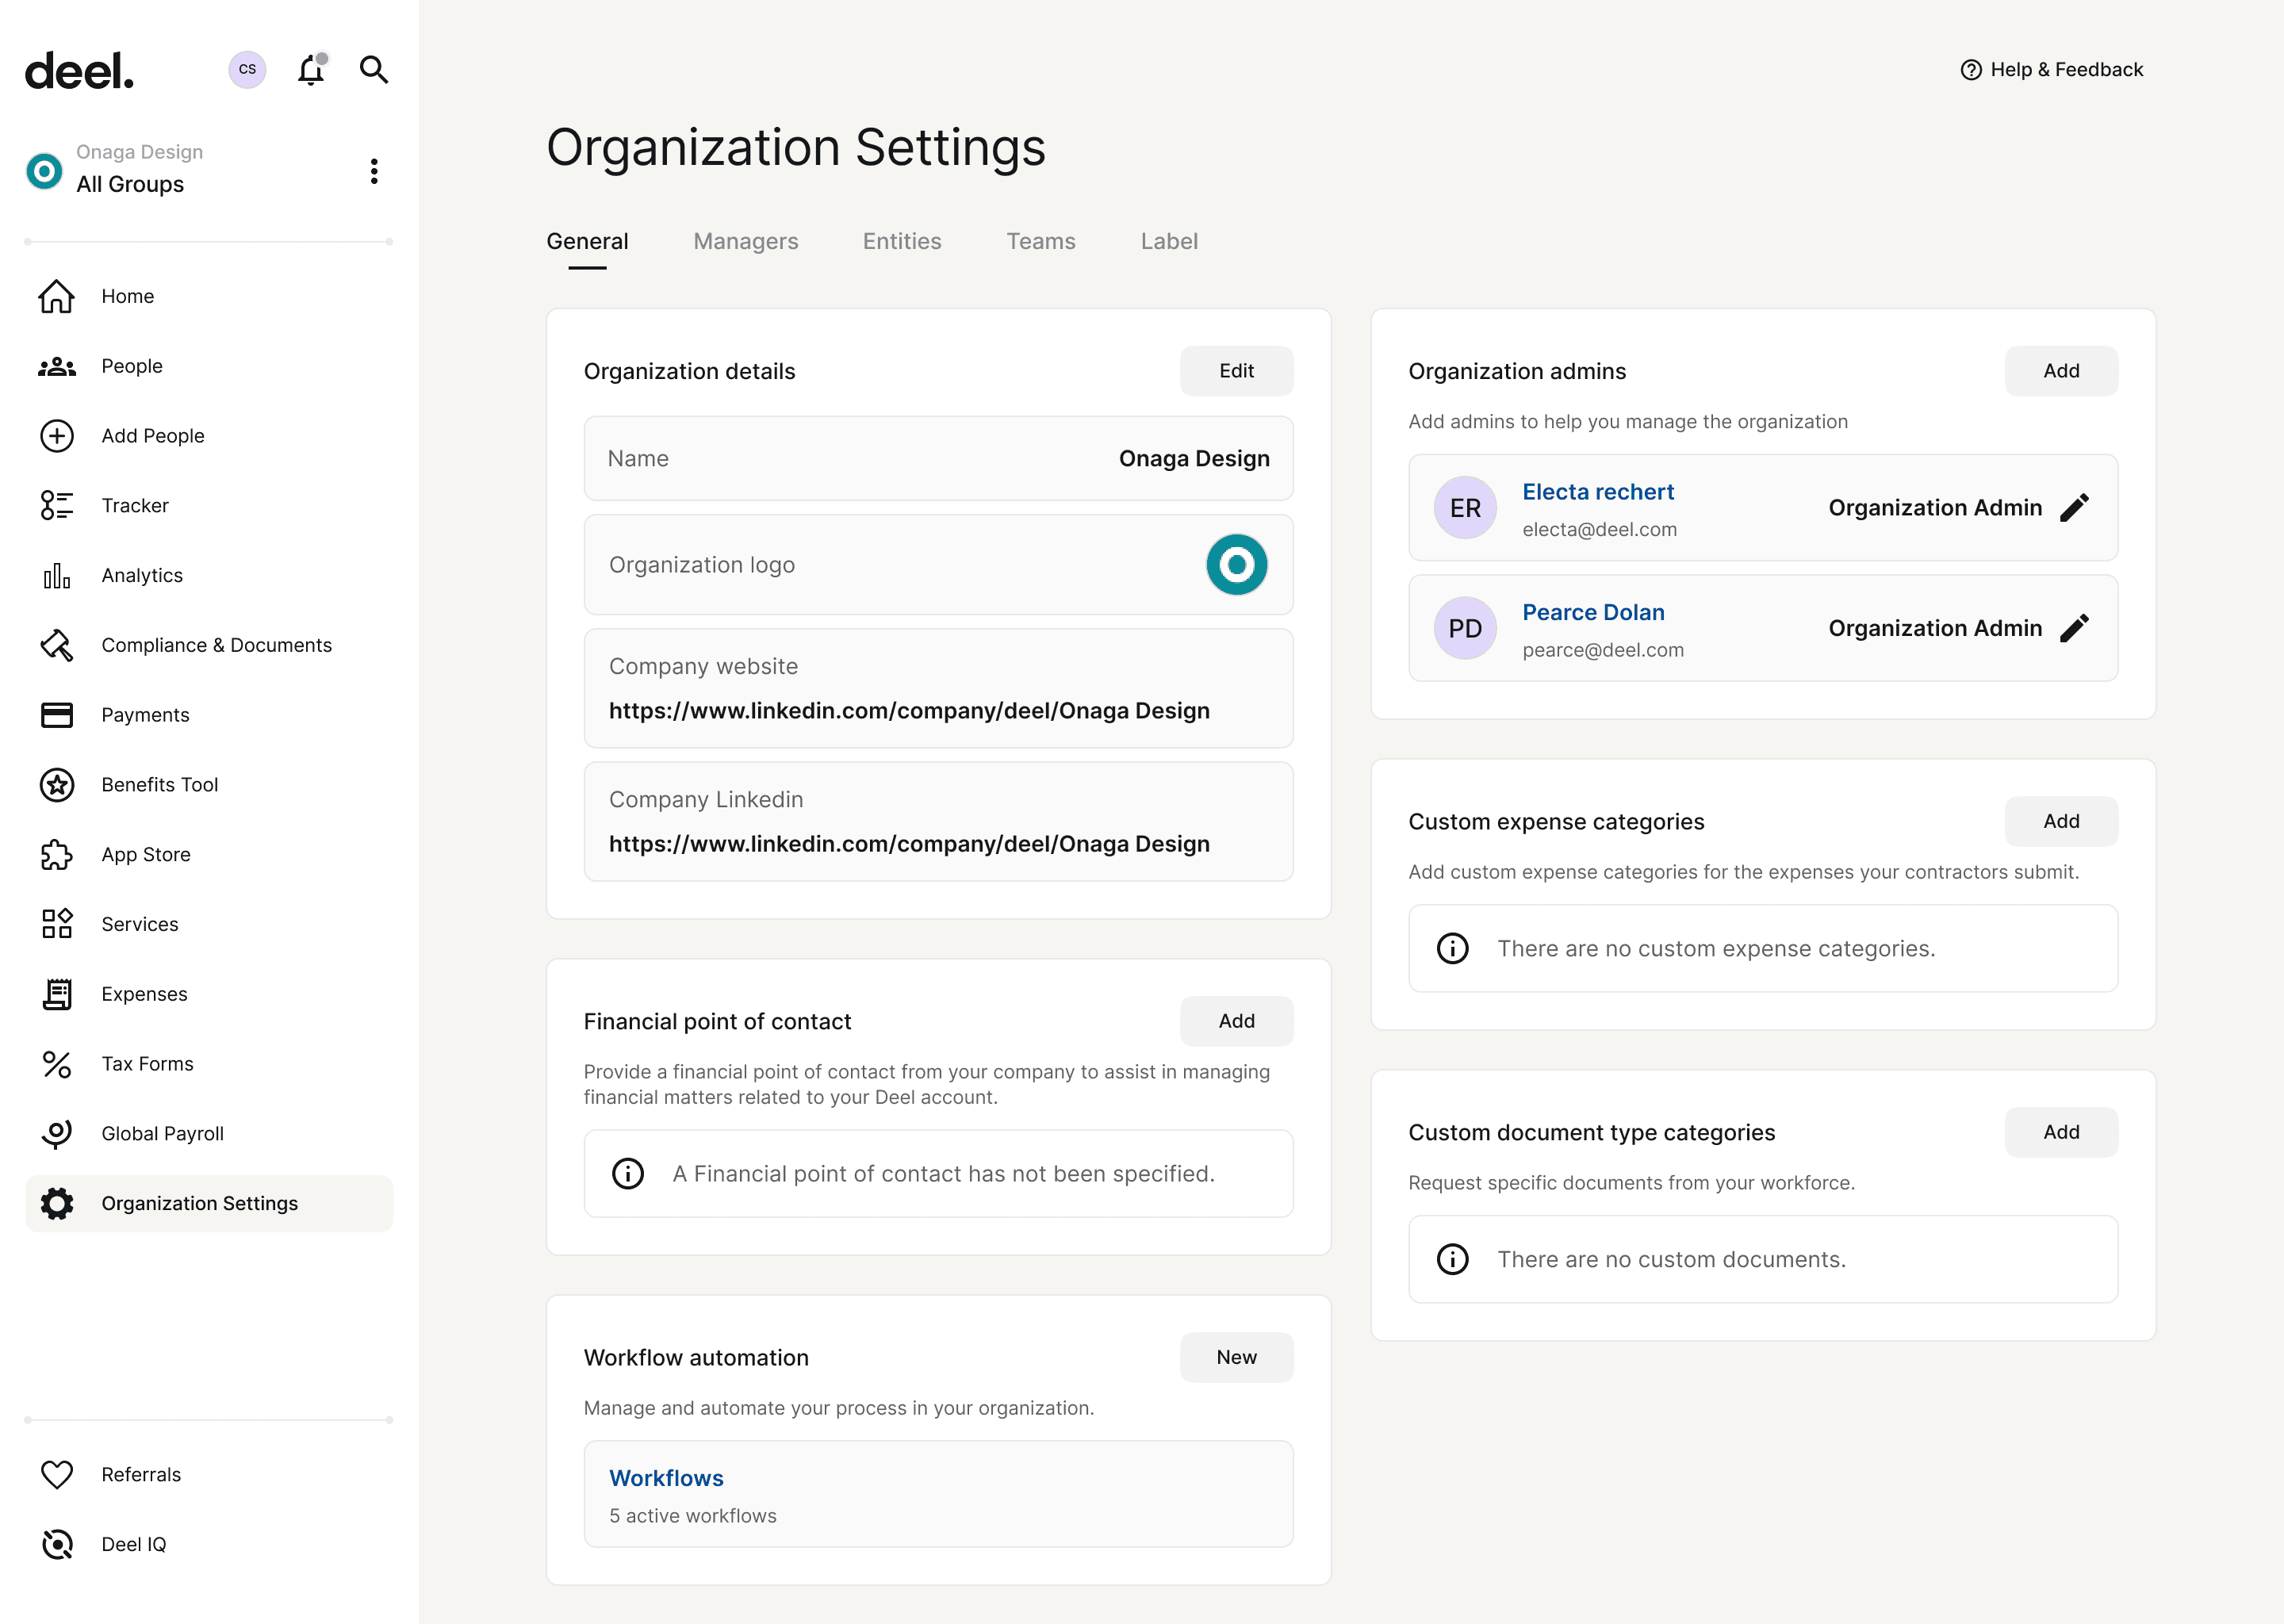Click the Help & Feedback question icon
The image size is (2284, 1624).
point(1971,70)
